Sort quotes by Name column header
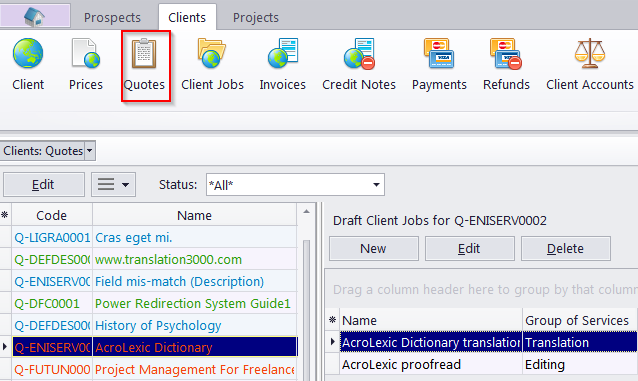The height and width of the screenshot is (381, 638). pyautogui.click(x=194, y=215)
